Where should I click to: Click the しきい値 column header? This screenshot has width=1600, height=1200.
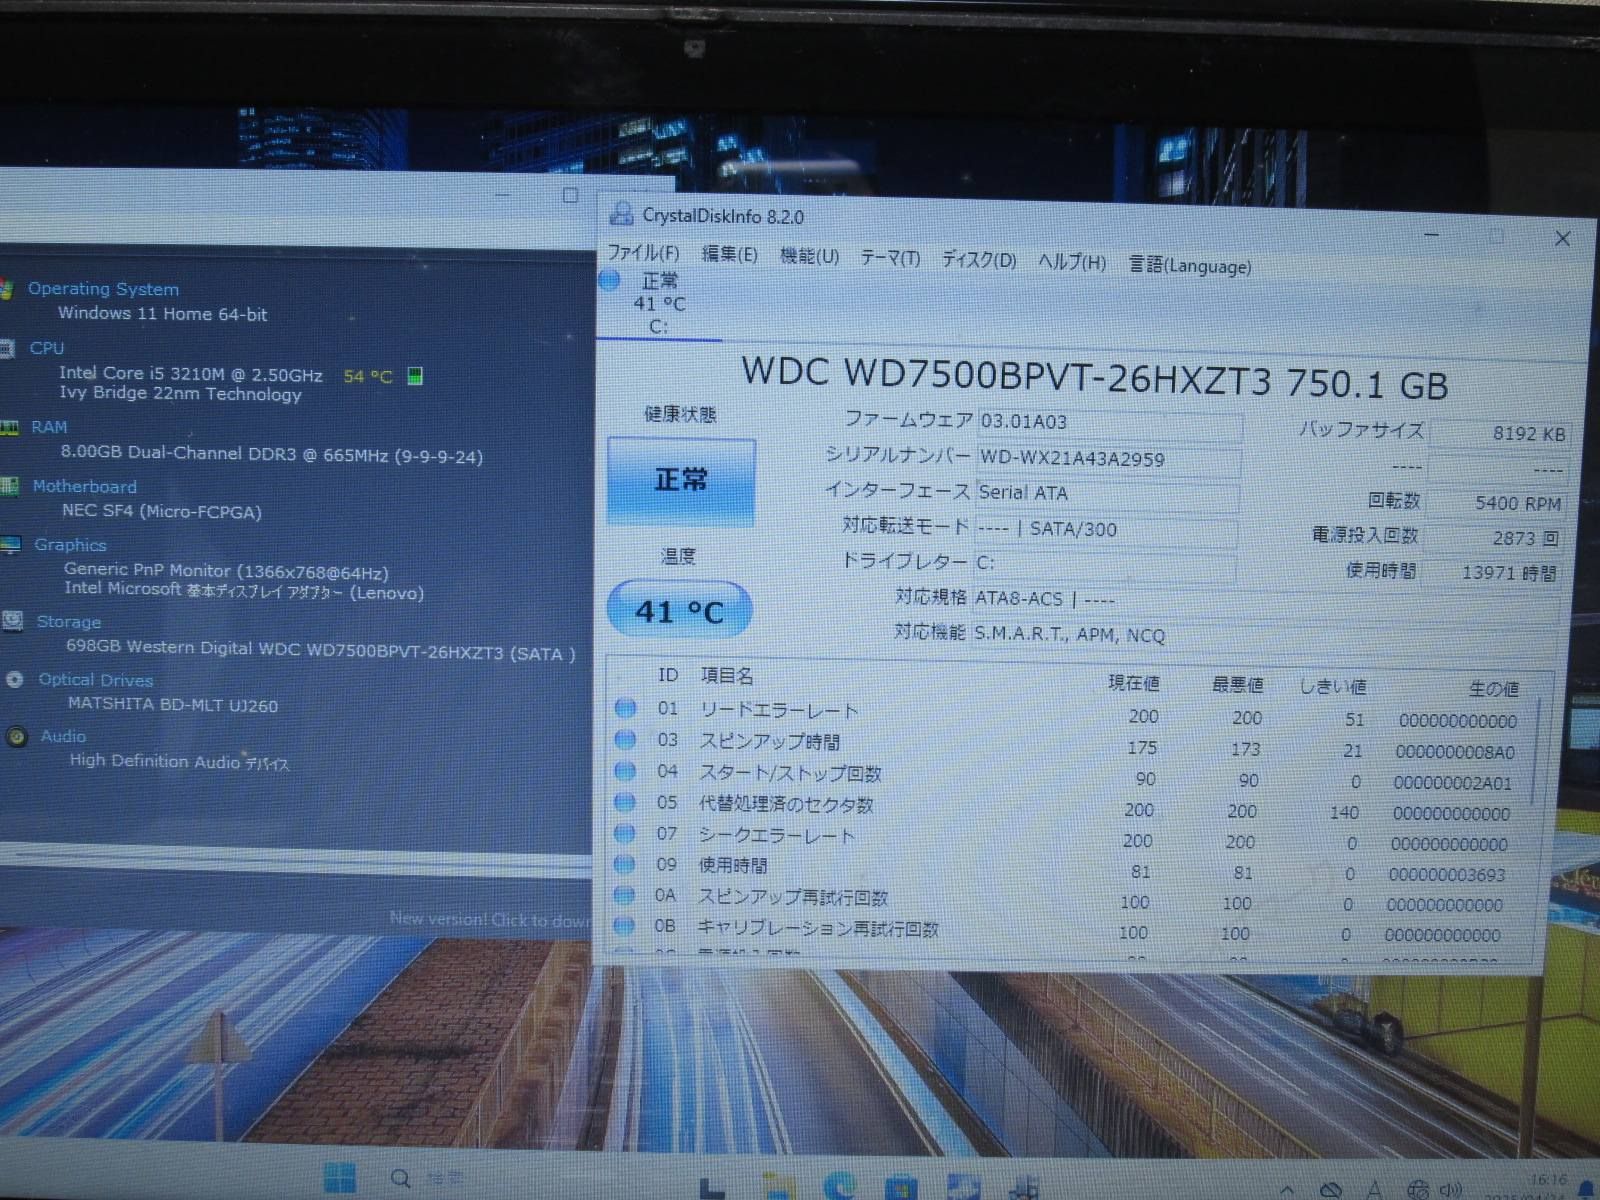click(1332, 687)
